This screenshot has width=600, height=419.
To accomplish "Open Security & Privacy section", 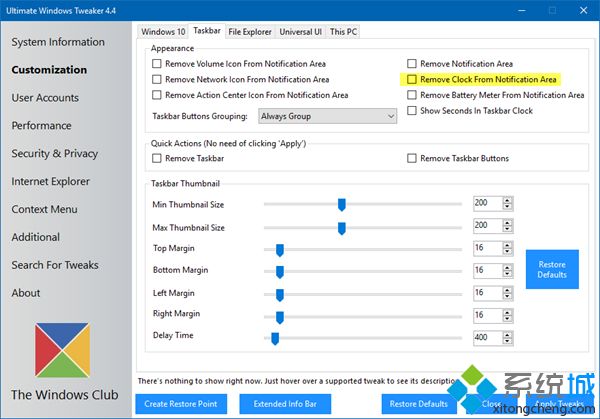I will (x=54, y=153).
